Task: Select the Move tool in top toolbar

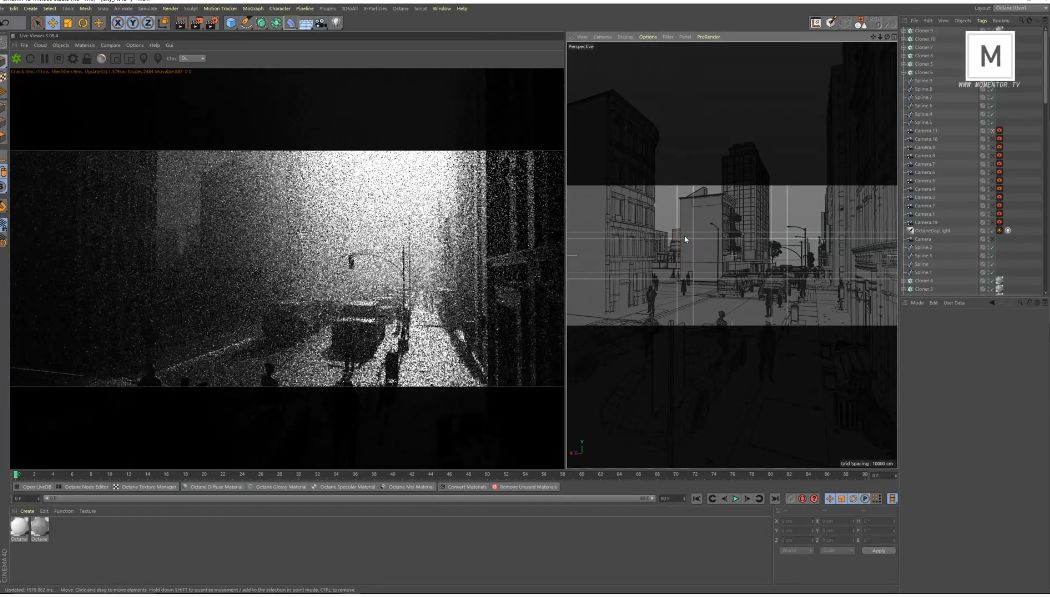Action: point(52,23)
